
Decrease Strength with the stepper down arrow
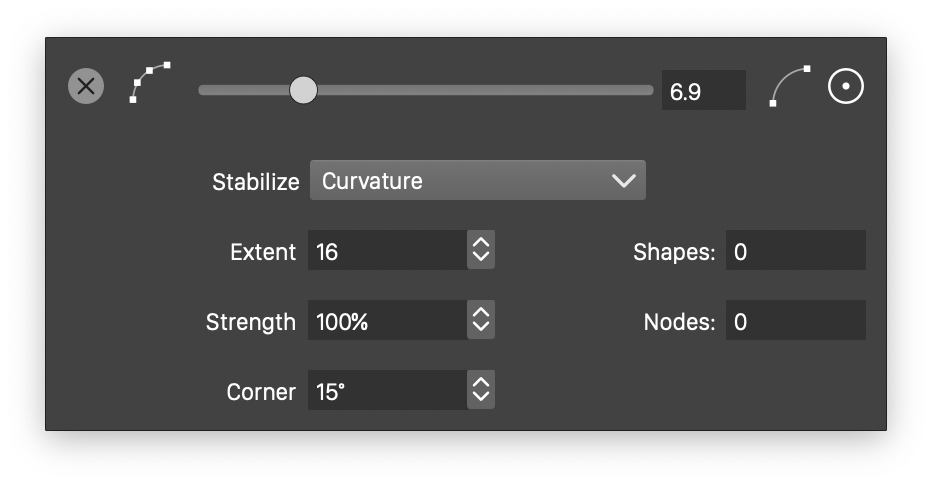click(481, 328)
